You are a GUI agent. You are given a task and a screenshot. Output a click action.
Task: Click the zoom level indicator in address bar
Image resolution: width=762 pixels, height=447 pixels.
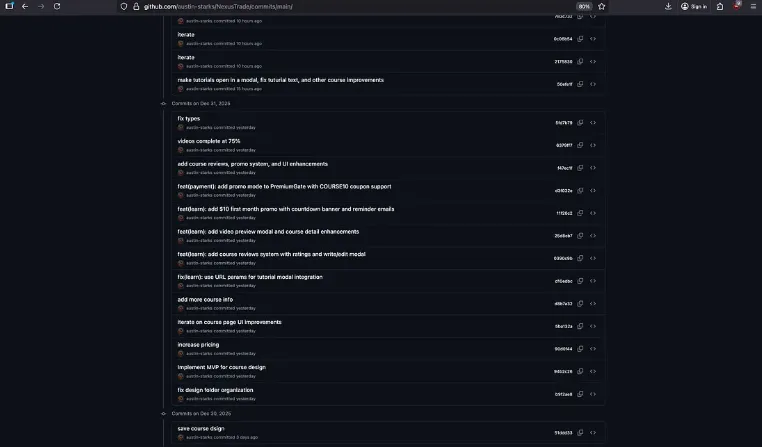pos(584,6)
